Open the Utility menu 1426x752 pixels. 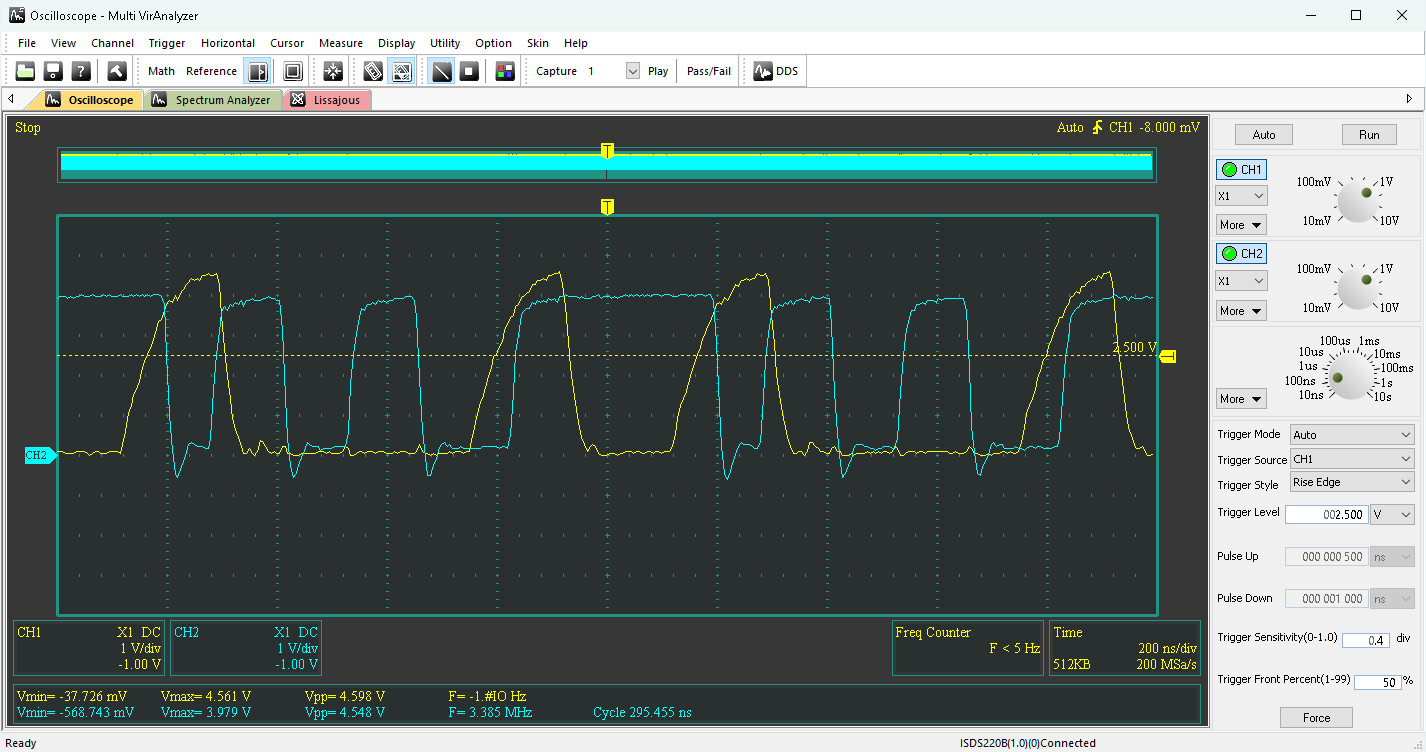tap(445, 43)
